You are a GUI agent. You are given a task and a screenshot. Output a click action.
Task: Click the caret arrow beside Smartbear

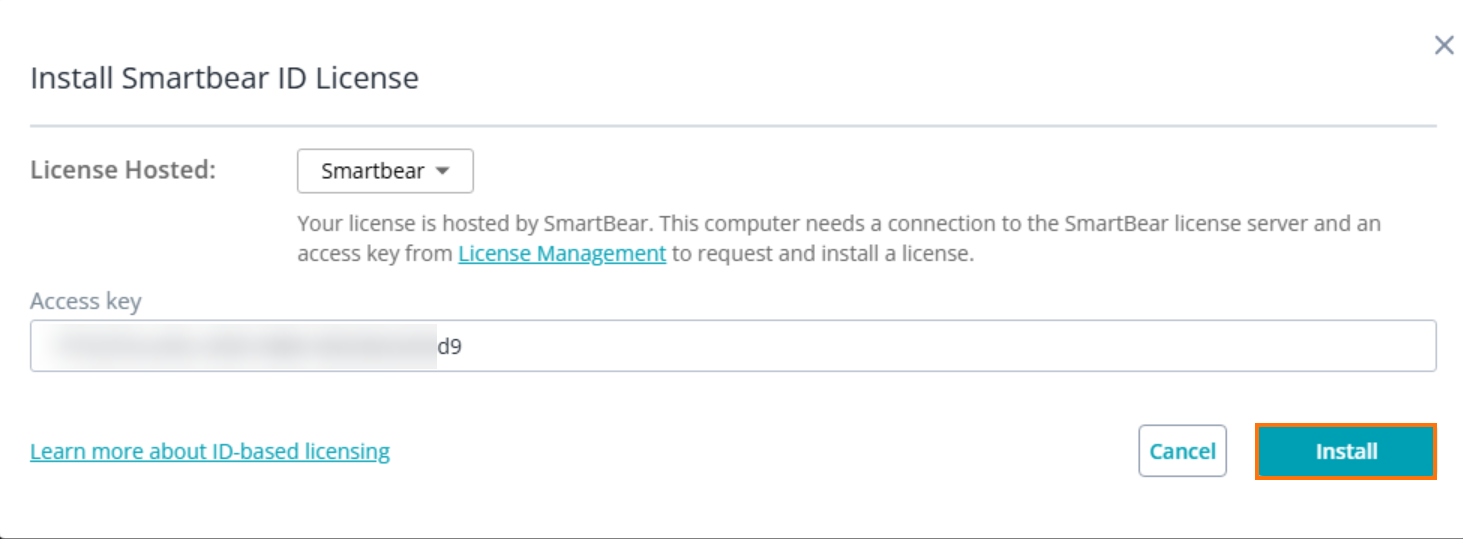point(442,171)
